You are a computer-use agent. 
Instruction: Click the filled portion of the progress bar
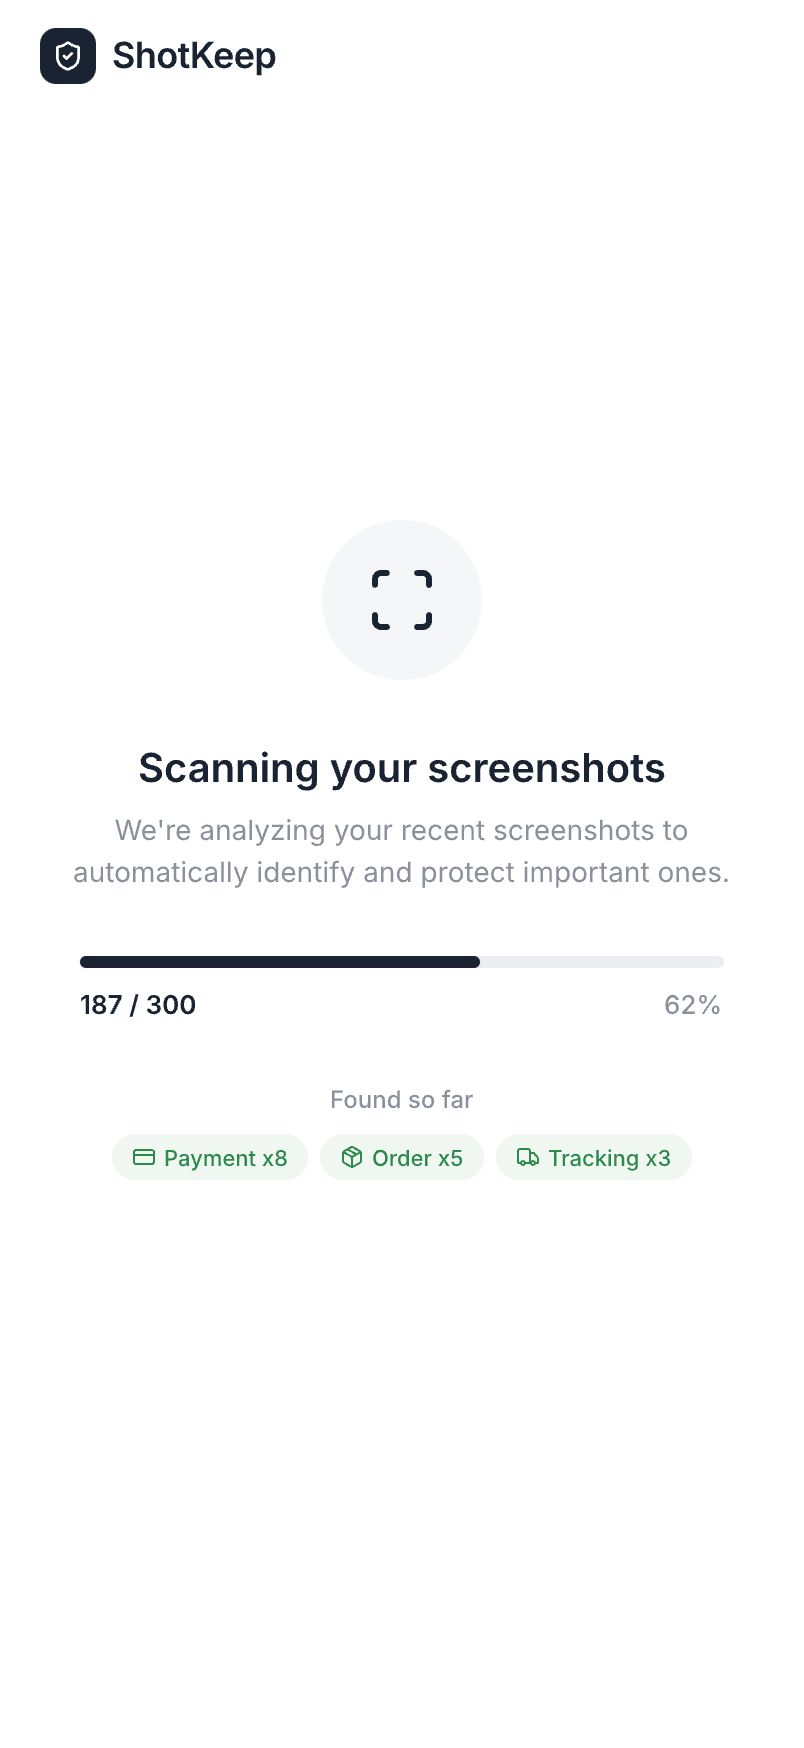click(280, 962)
